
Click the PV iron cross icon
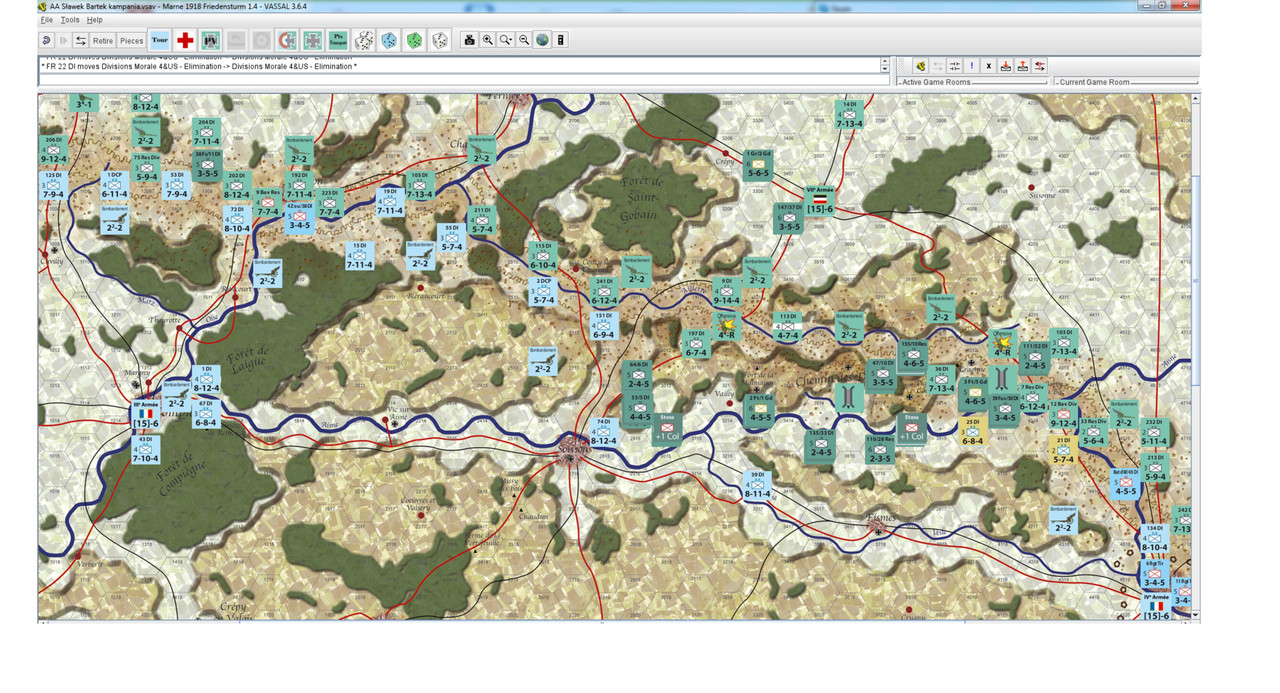[x=211, y=40]
